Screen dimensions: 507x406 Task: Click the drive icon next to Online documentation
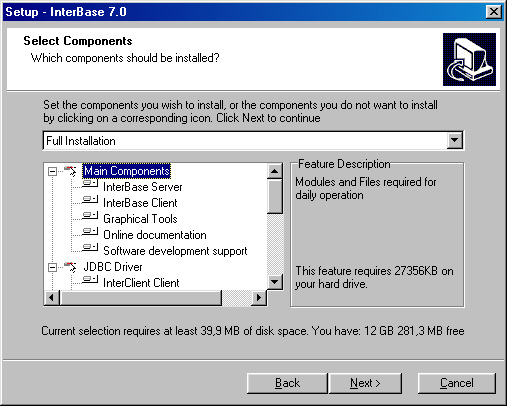[90, 231]
